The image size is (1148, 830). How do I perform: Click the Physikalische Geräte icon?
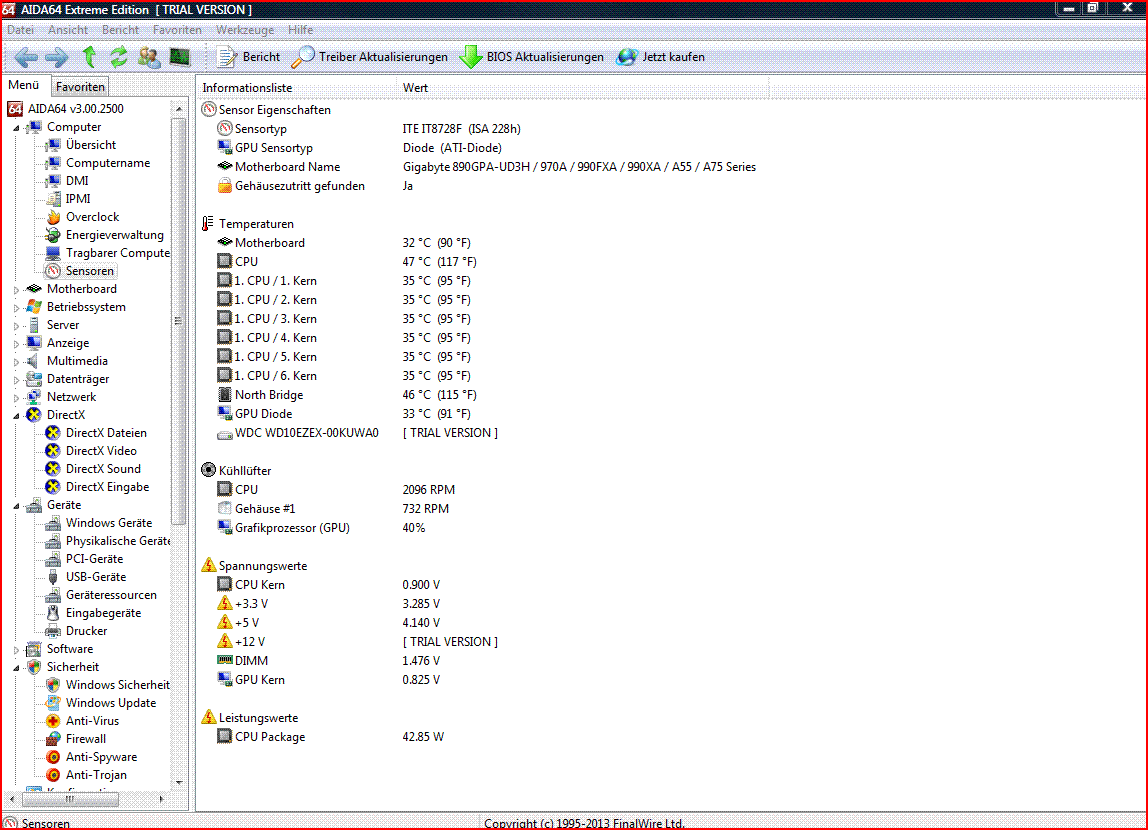[x=53, y=541]
